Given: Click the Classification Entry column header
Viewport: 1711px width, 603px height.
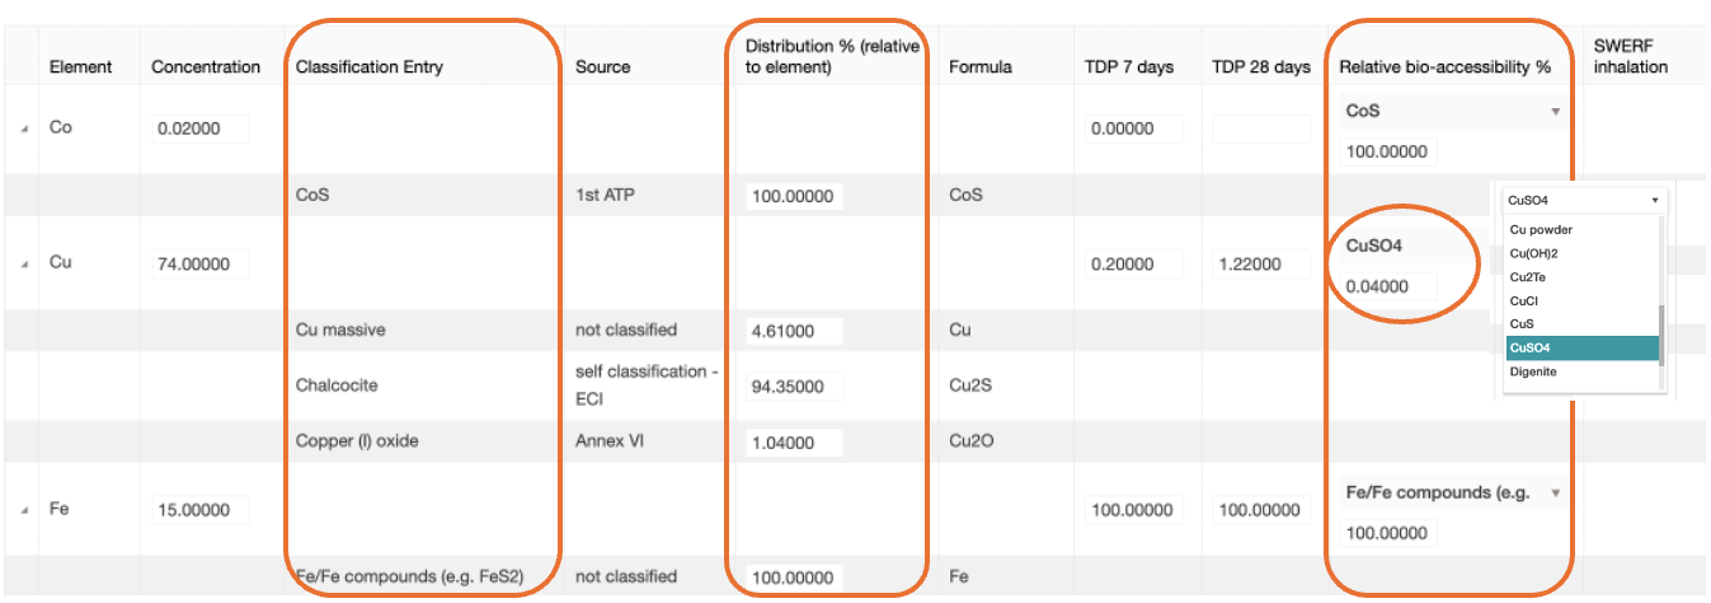Looking at the screenshot, I should click(x=369, y=67).
